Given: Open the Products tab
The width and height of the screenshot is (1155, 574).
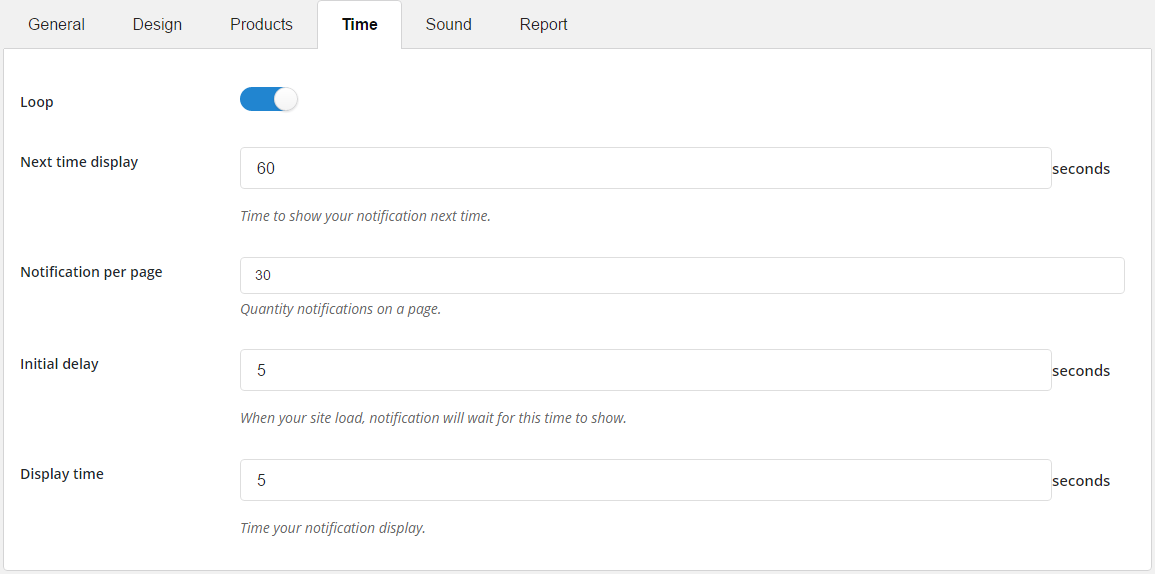Looking at the screenshot, I should click(261, 24).
